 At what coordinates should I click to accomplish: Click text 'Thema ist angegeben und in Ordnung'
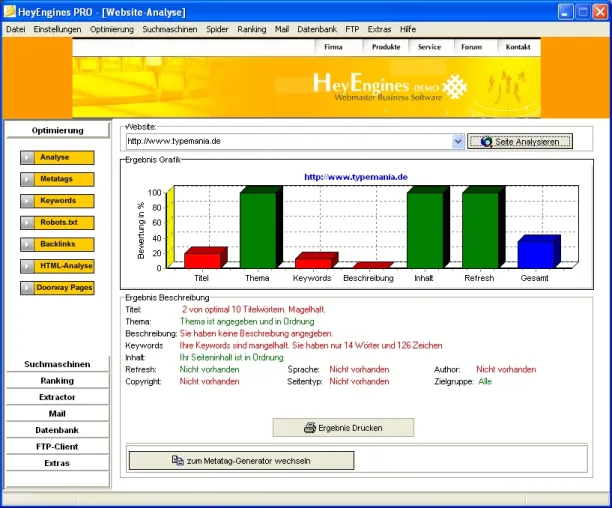coord(247,321)
